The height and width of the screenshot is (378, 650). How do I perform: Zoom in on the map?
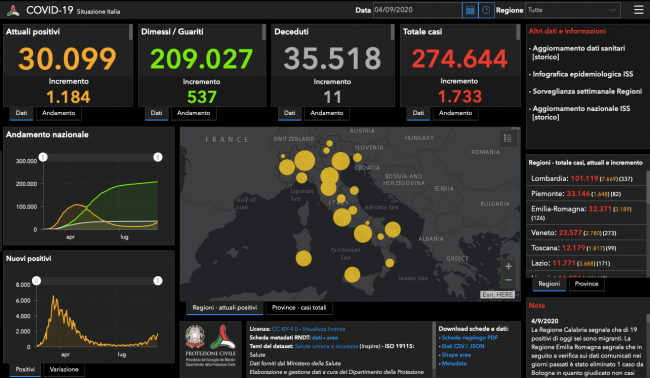click(508, 267)
